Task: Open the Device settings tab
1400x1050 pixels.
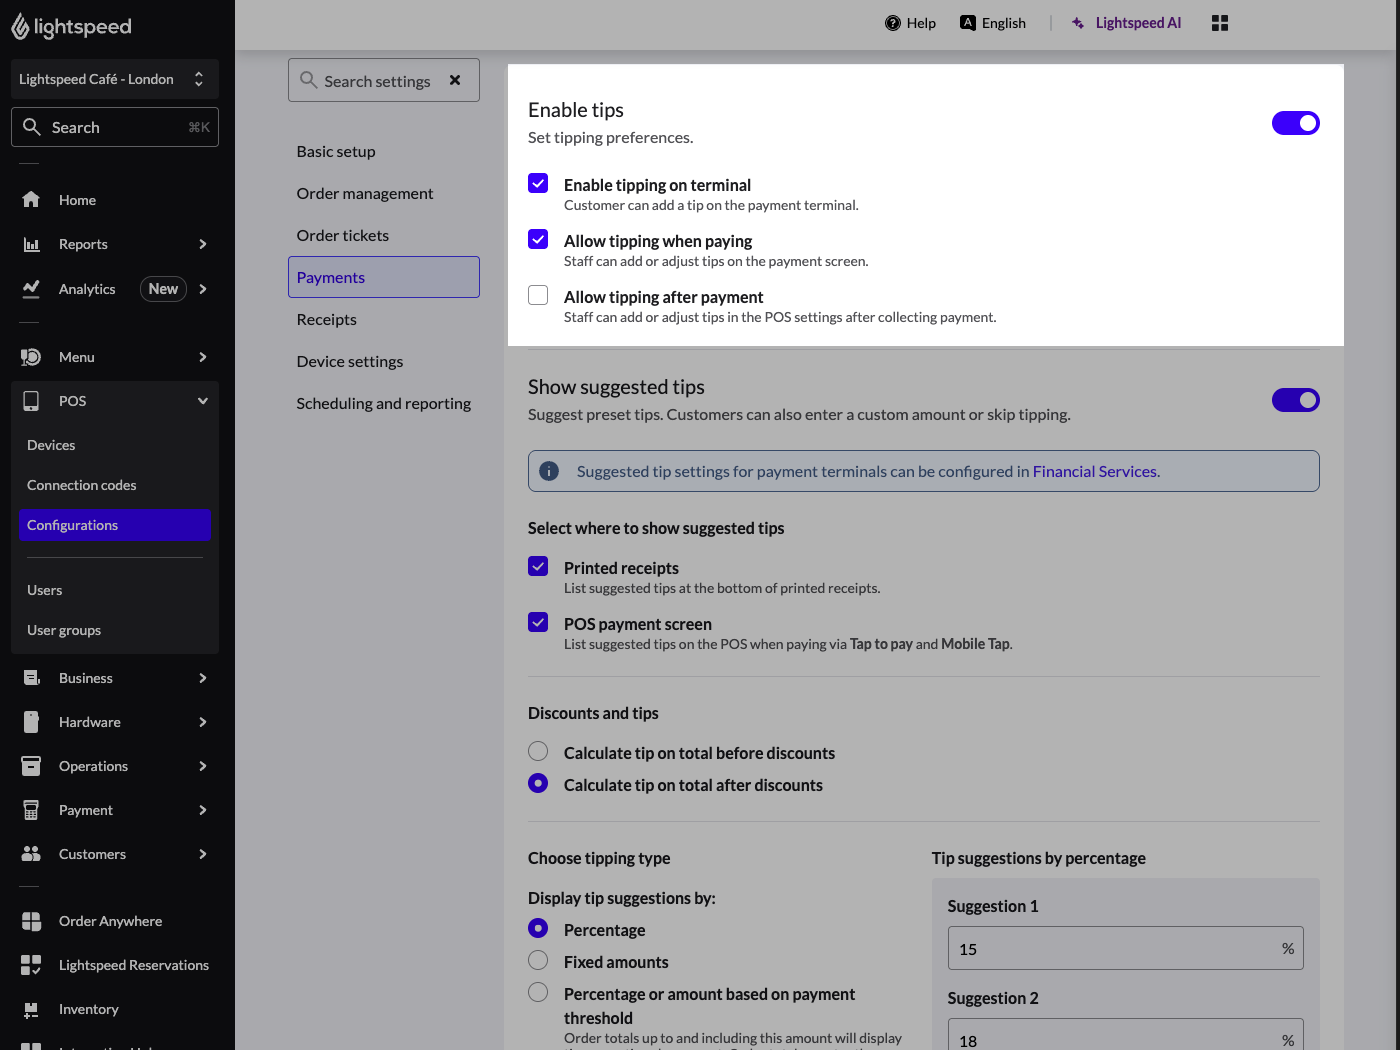Action: tap(349, 361)
